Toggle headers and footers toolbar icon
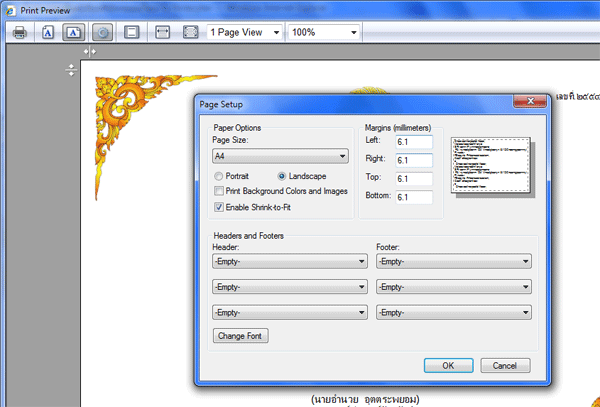 point(131,32)
